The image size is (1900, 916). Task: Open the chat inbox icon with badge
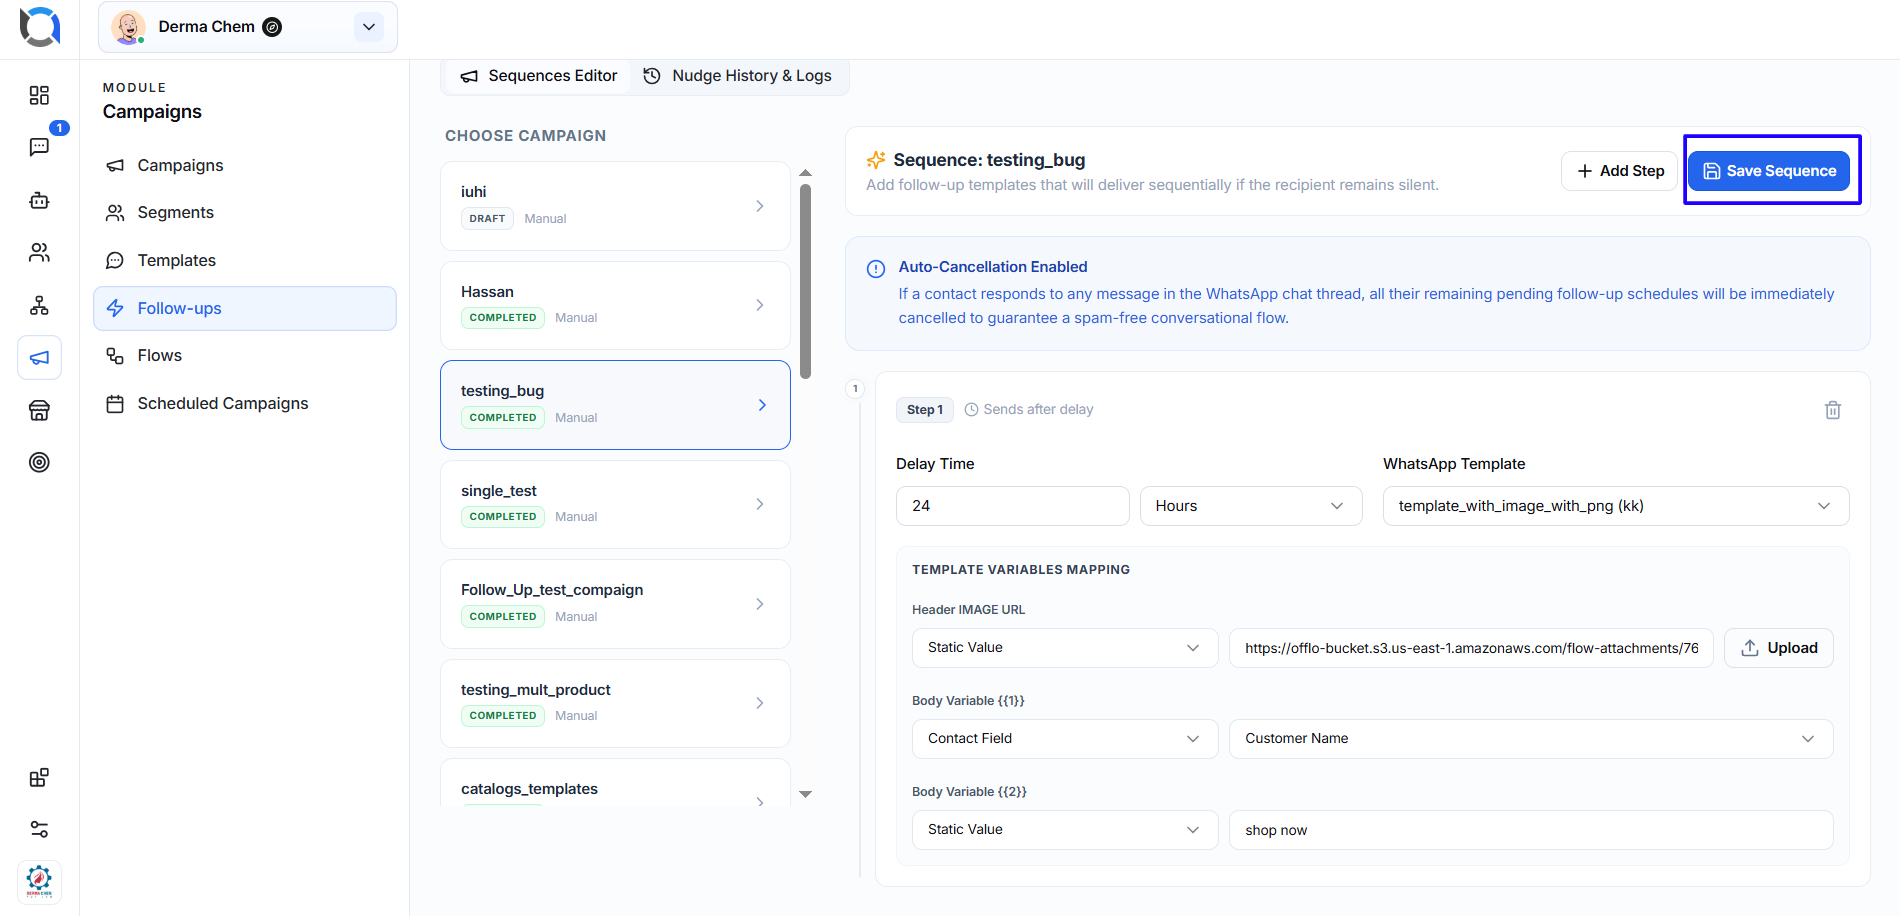point(39,147)
